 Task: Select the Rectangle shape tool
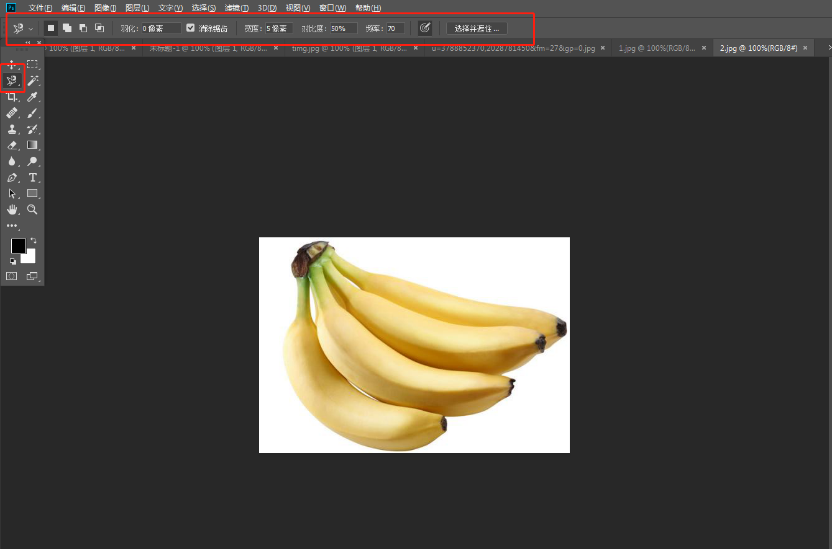pos(32,194)
